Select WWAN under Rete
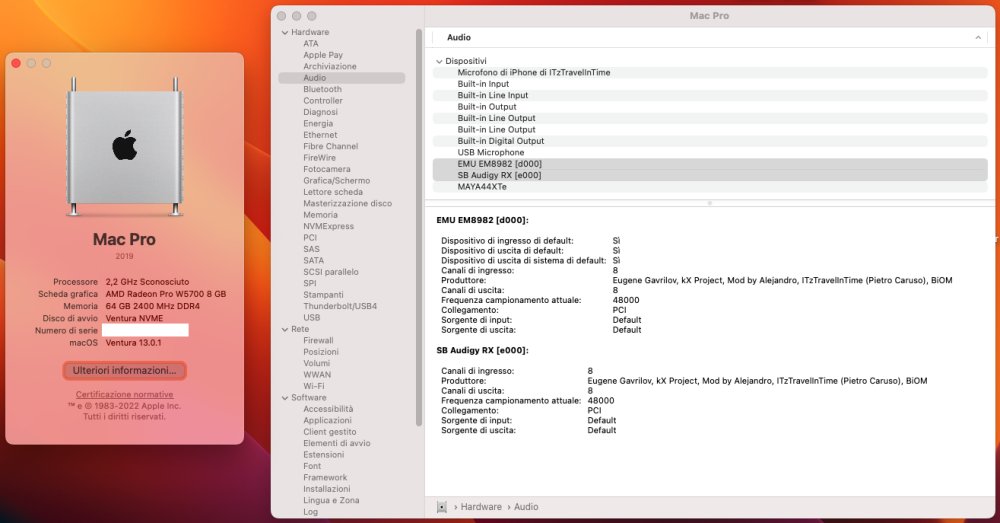 317,375
